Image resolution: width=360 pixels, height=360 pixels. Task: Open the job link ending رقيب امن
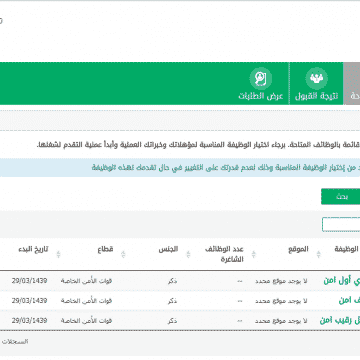coord(340,321)
